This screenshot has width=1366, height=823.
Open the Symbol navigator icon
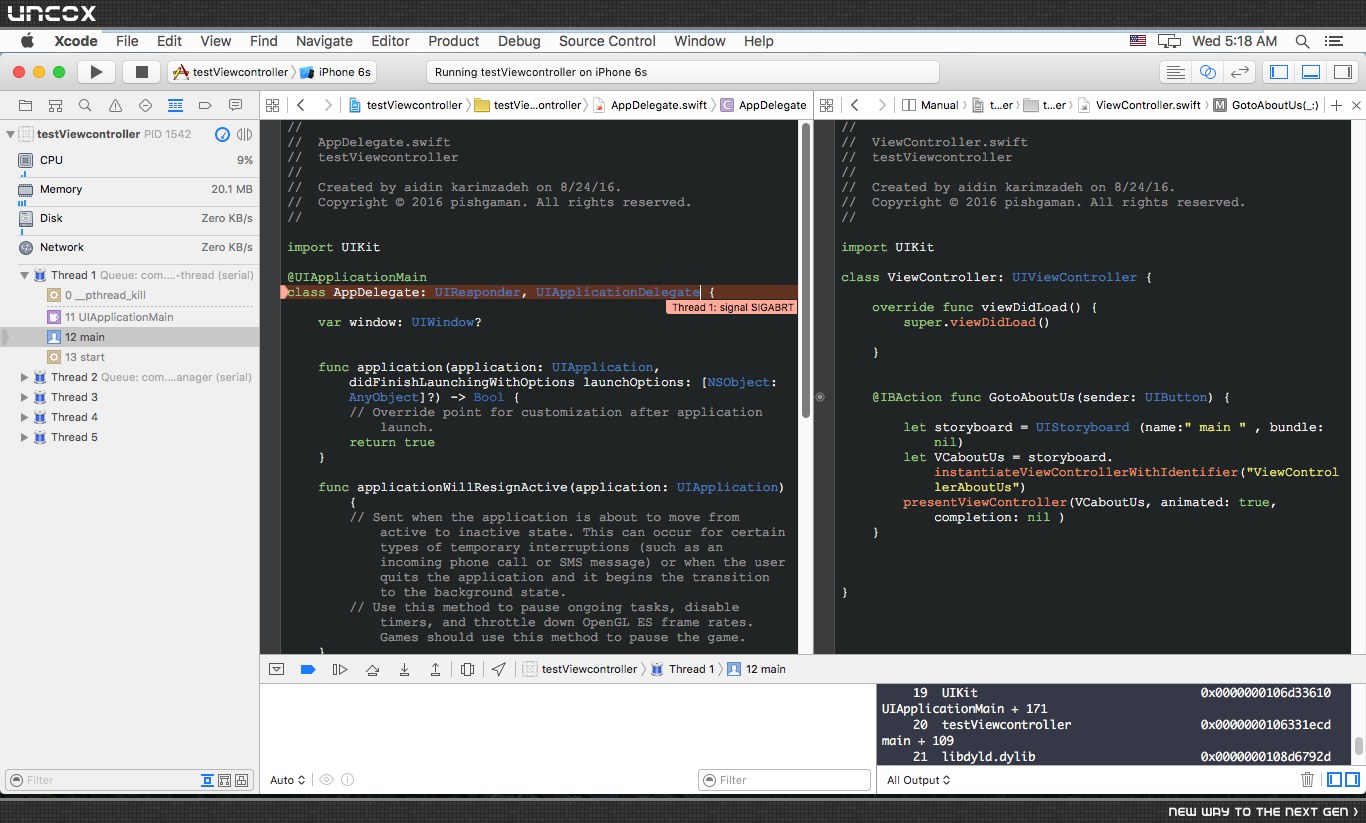pyautogui.click(x=55, y=105)
